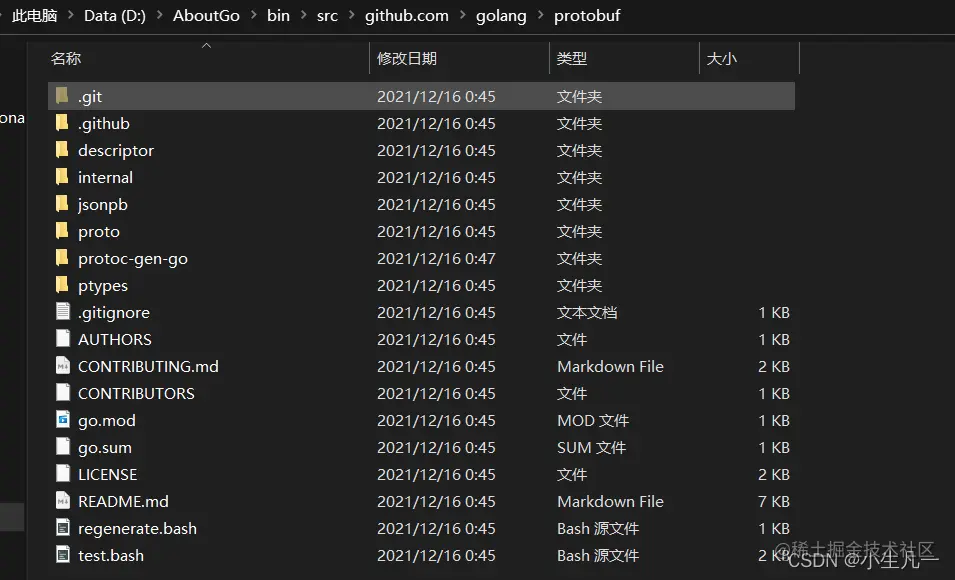Expand chevron after github.com breadcrumb

(462, 15)
